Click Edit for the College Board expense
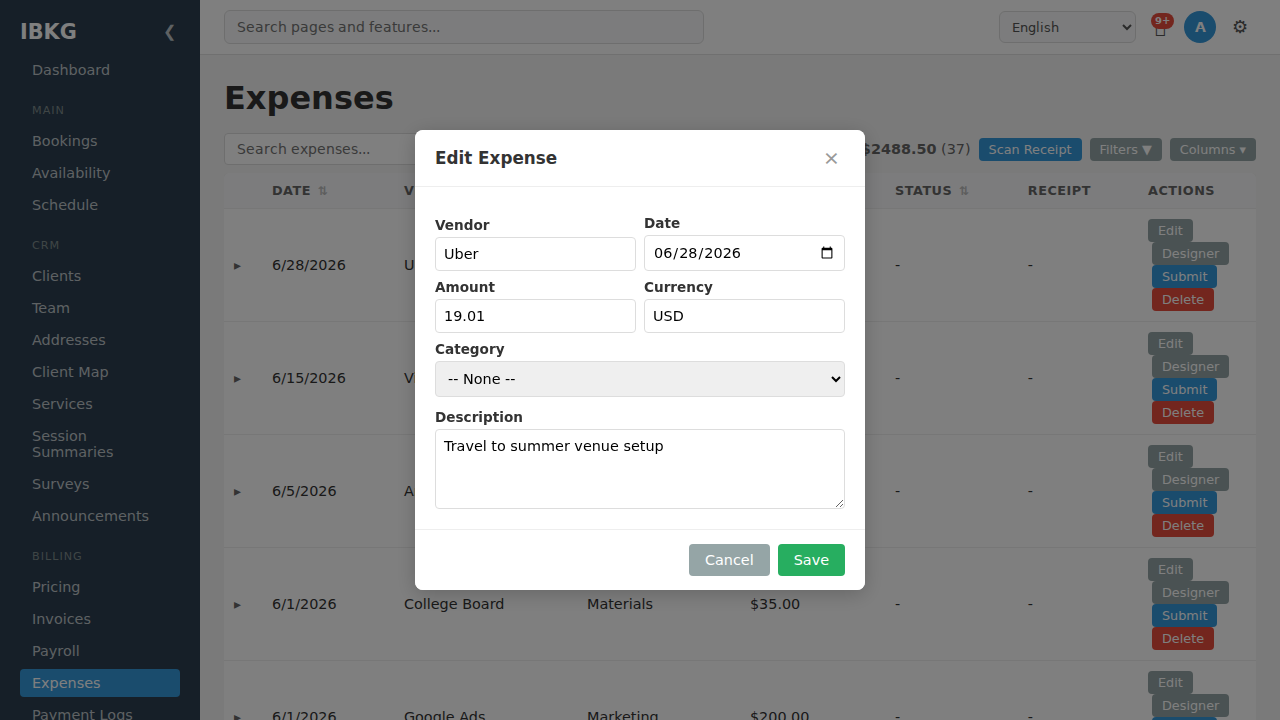Screen dimensions: 1280x720 click(1170, 570)
